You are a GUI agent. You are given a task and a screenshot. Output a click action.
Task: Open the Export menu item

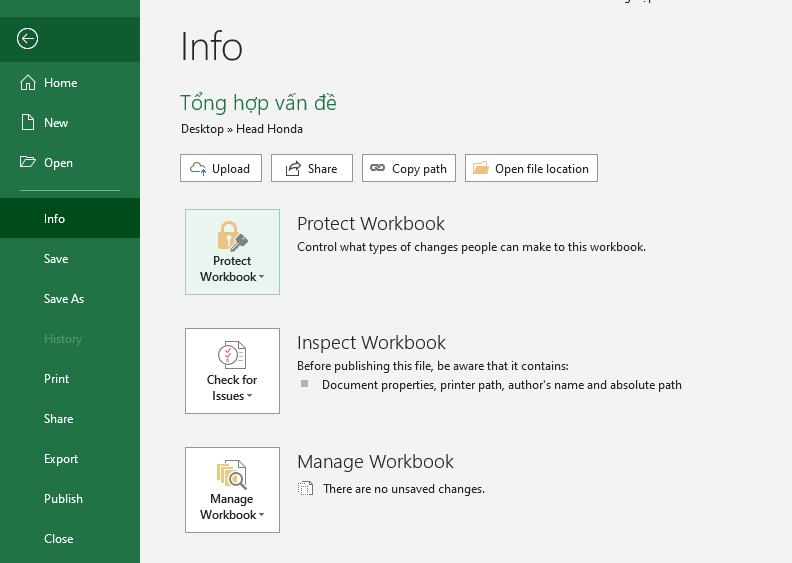point(61,459)
